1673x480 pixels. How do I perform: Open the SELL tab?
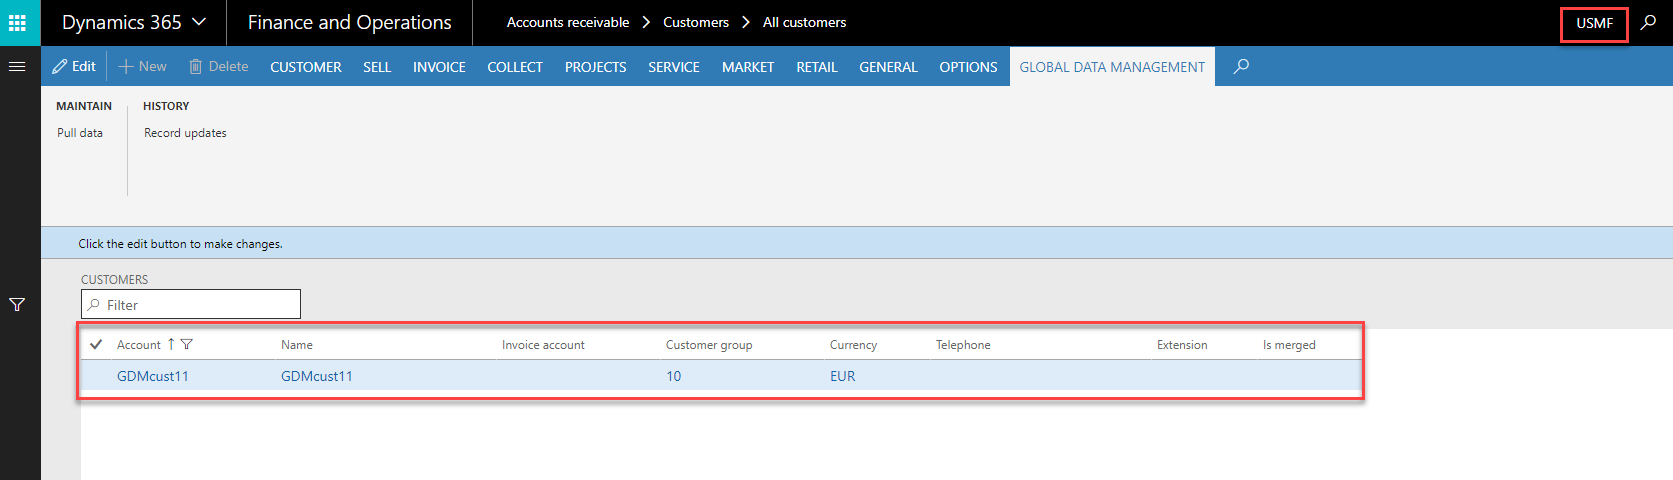click(377, 67)
